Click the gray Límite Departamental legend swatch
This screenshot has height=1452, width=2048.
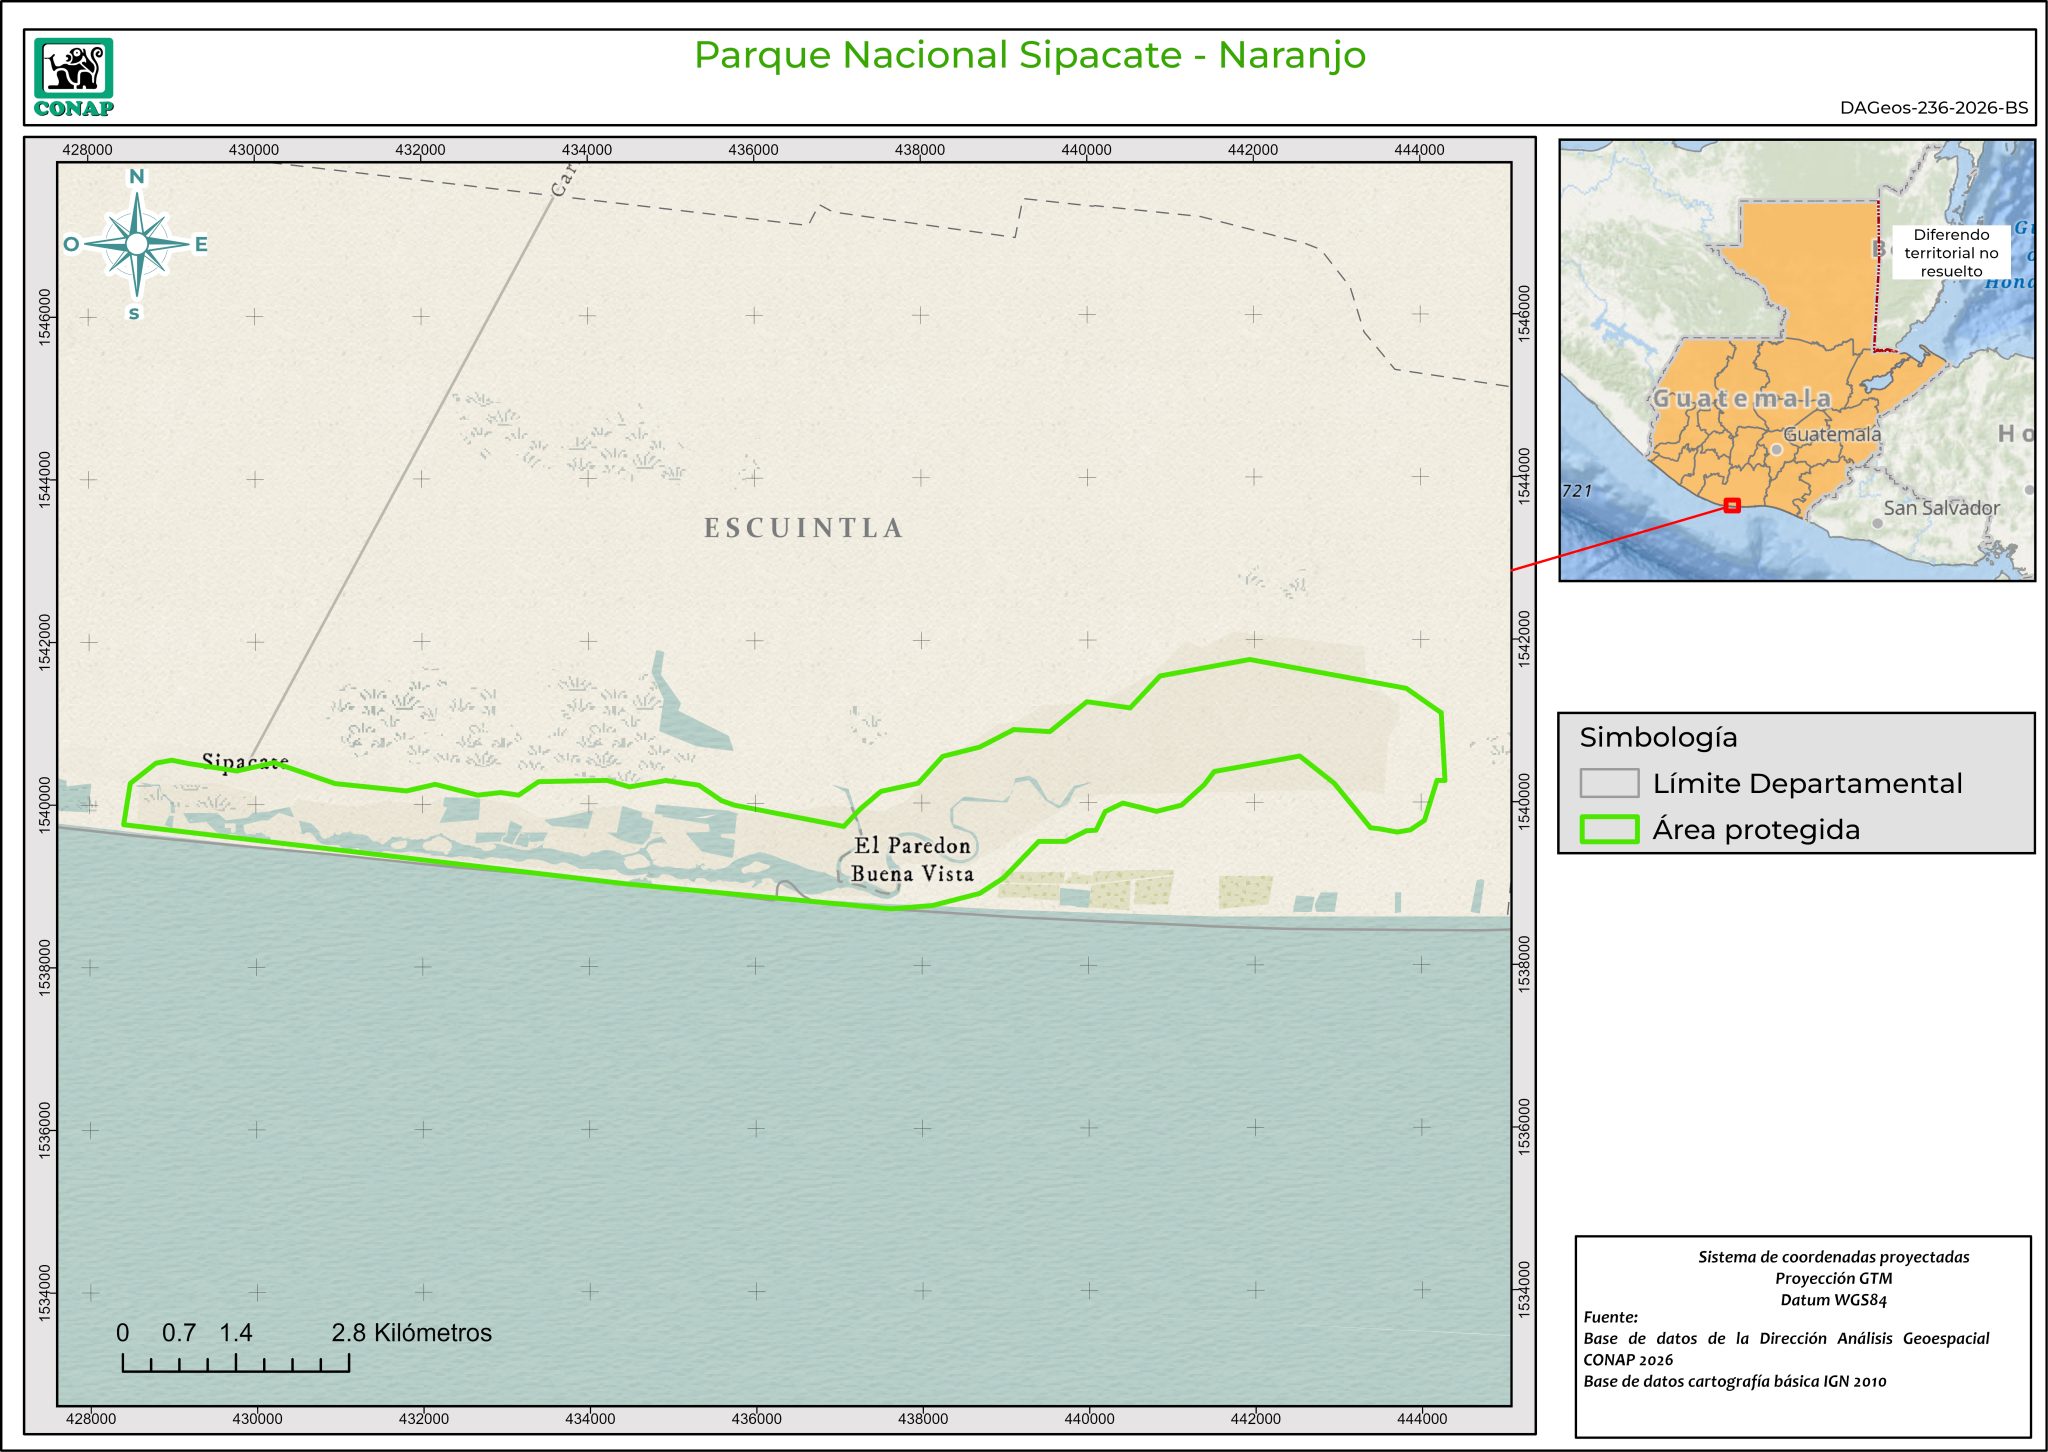pyautogui.click(x=1609, y=783)
